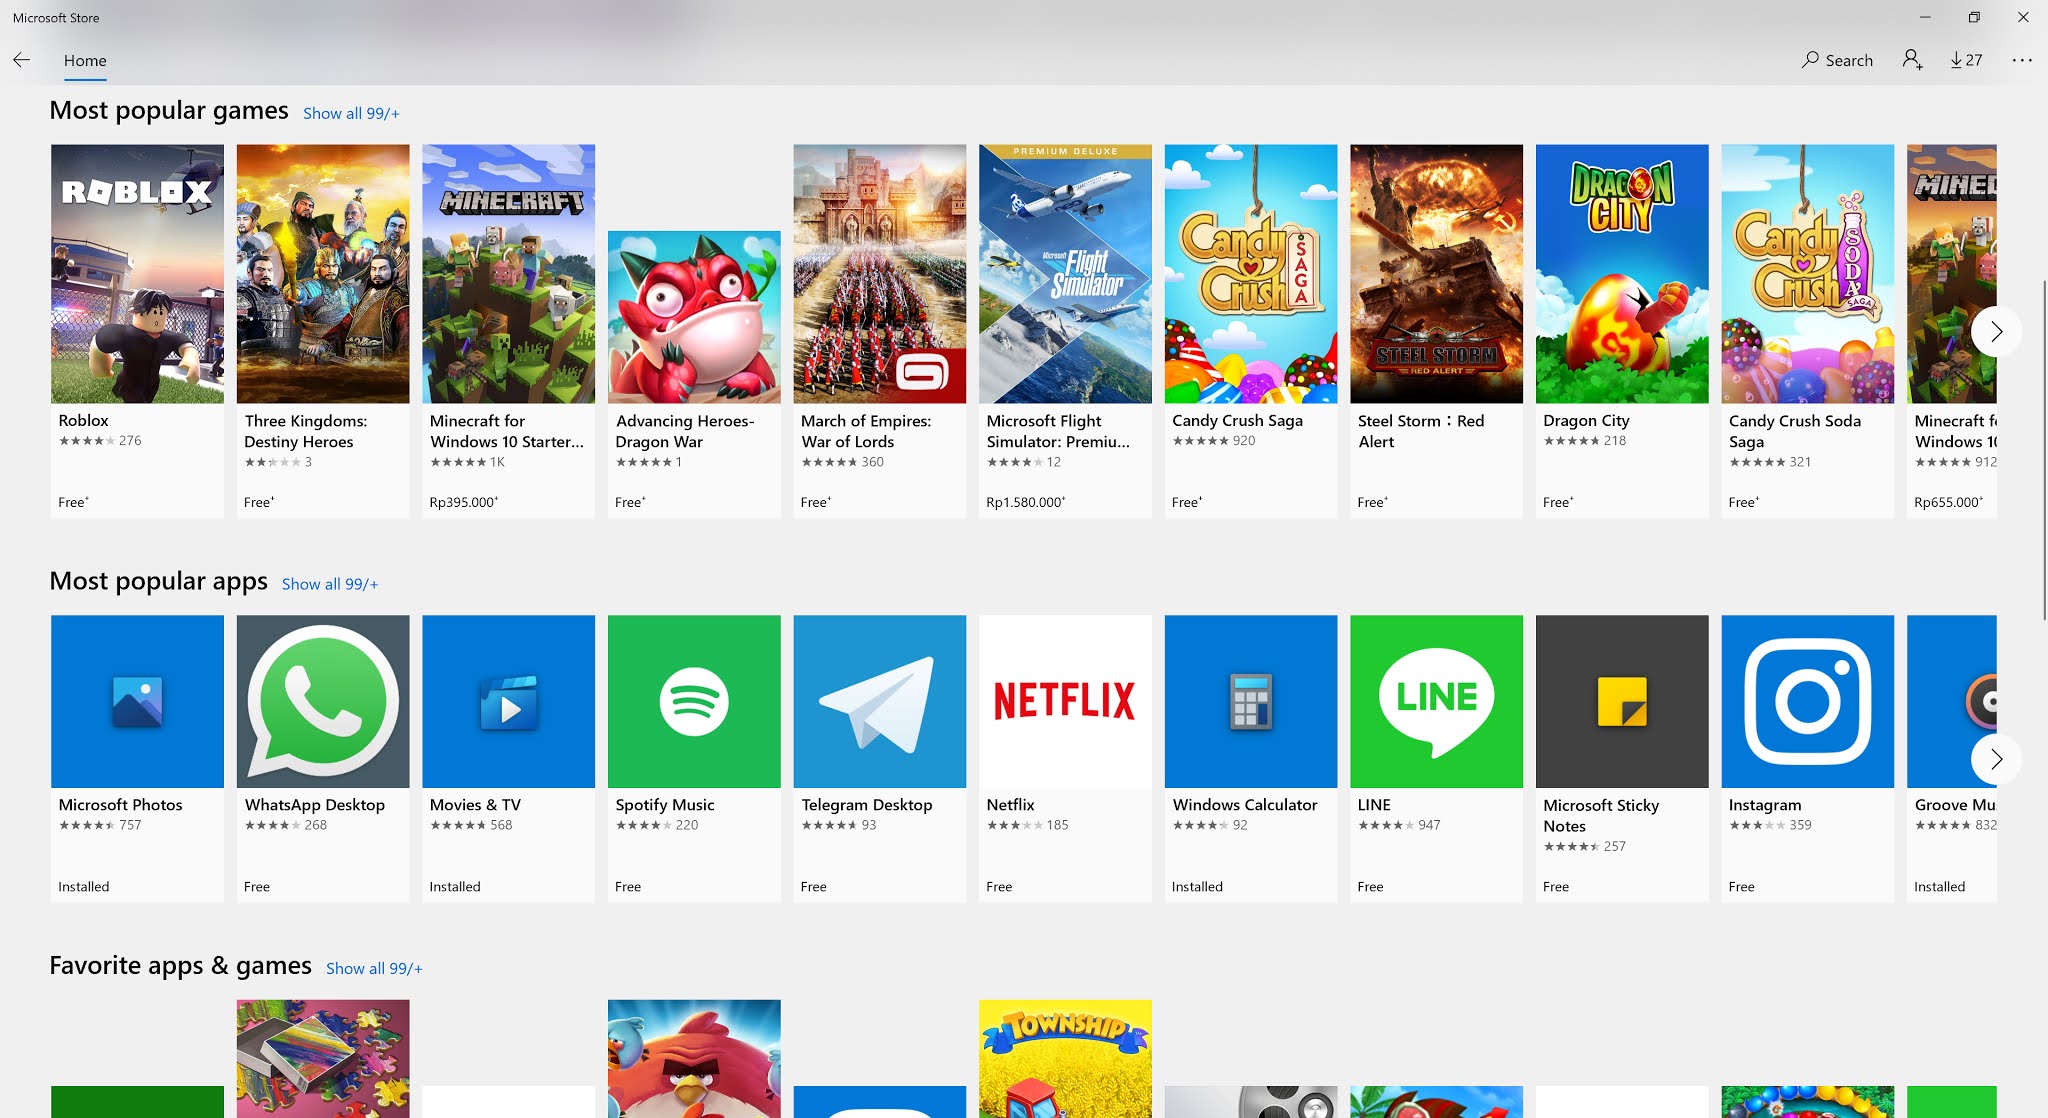The width and height of the screenshot is (2048, 1118).
Task: Open Microsoft Flight Simulator thumbnail
Action: click(x=1065, y=274)
